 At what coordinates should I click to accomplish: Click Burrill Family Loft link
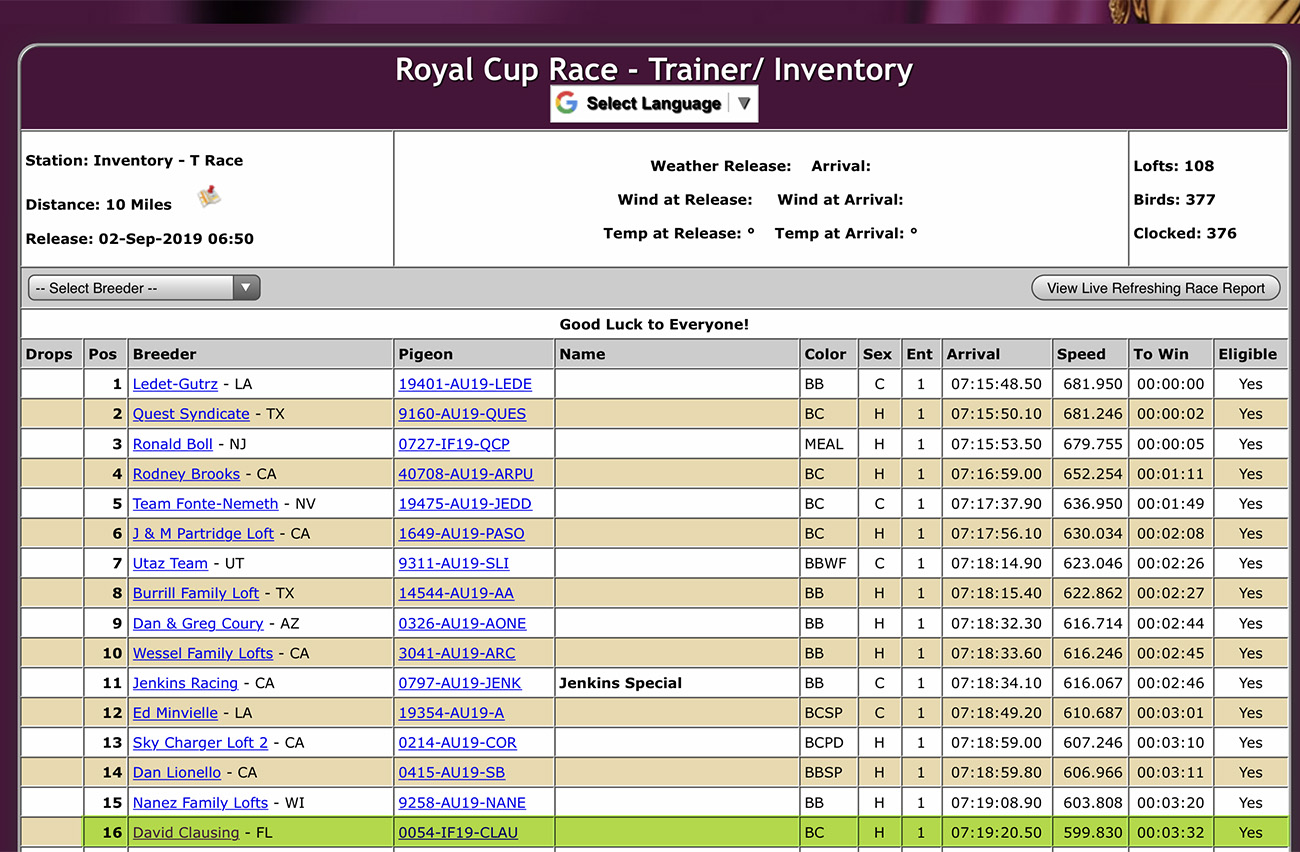pyautogui.click(x=196, y=594)
